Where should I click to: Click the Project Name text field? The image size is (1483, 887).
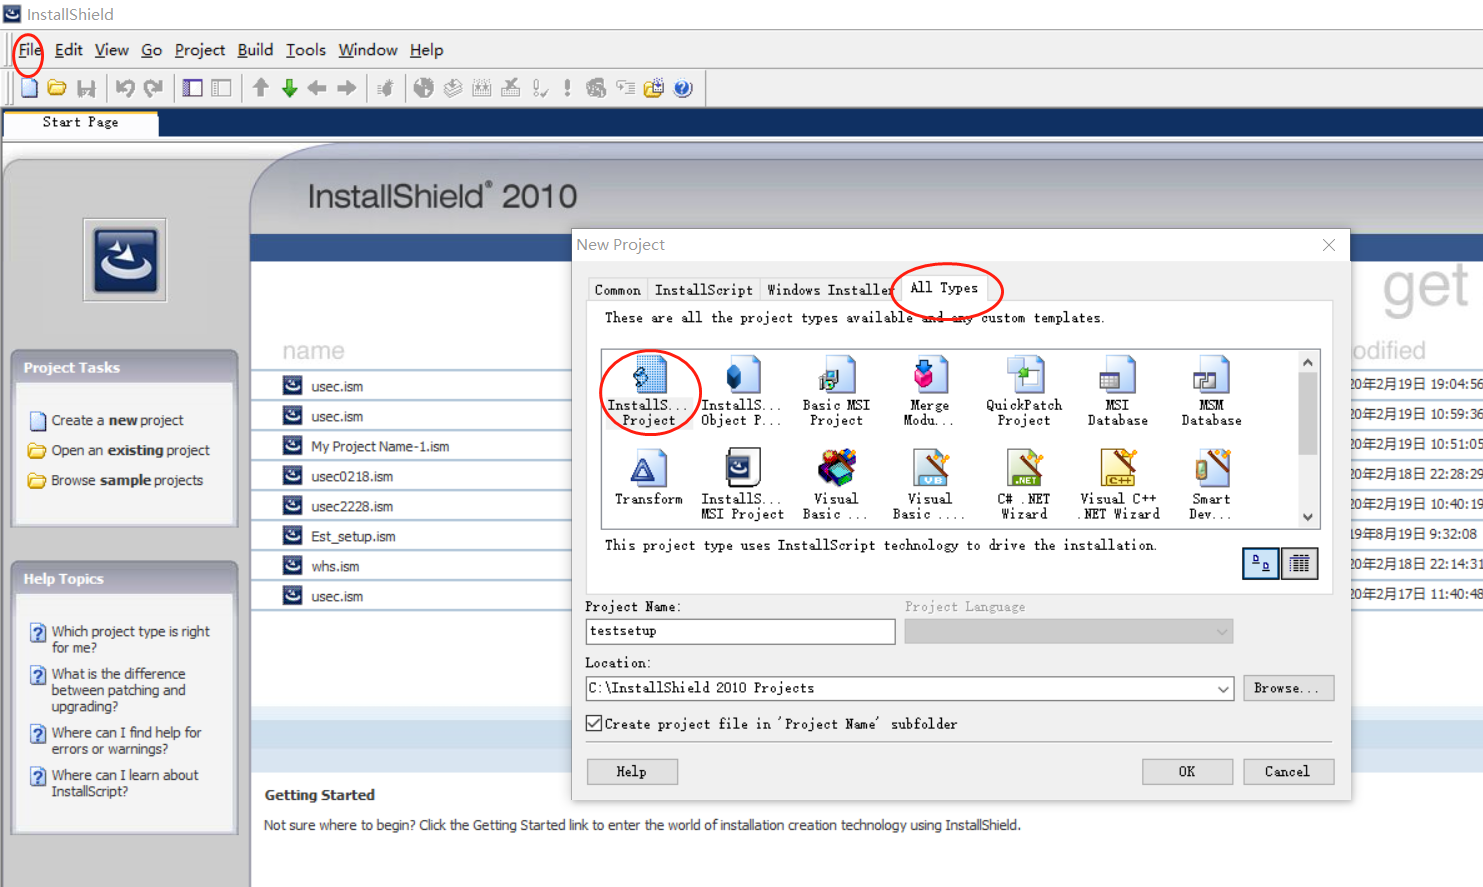click(x=740, y=631)
